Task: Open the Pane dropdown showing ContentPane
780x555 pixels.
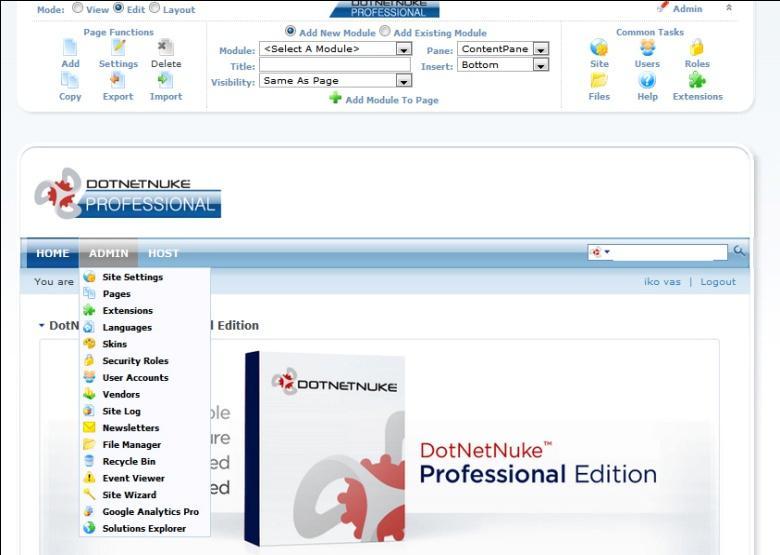Action: [x=503, y=49]
